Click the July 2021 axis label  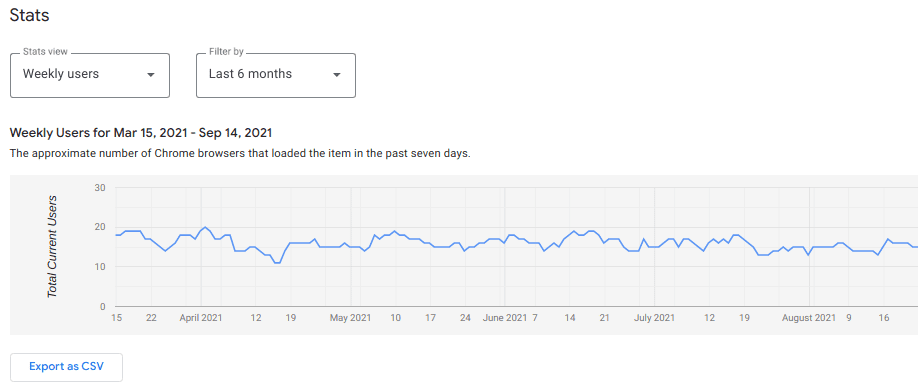click(x=655, y=318)
